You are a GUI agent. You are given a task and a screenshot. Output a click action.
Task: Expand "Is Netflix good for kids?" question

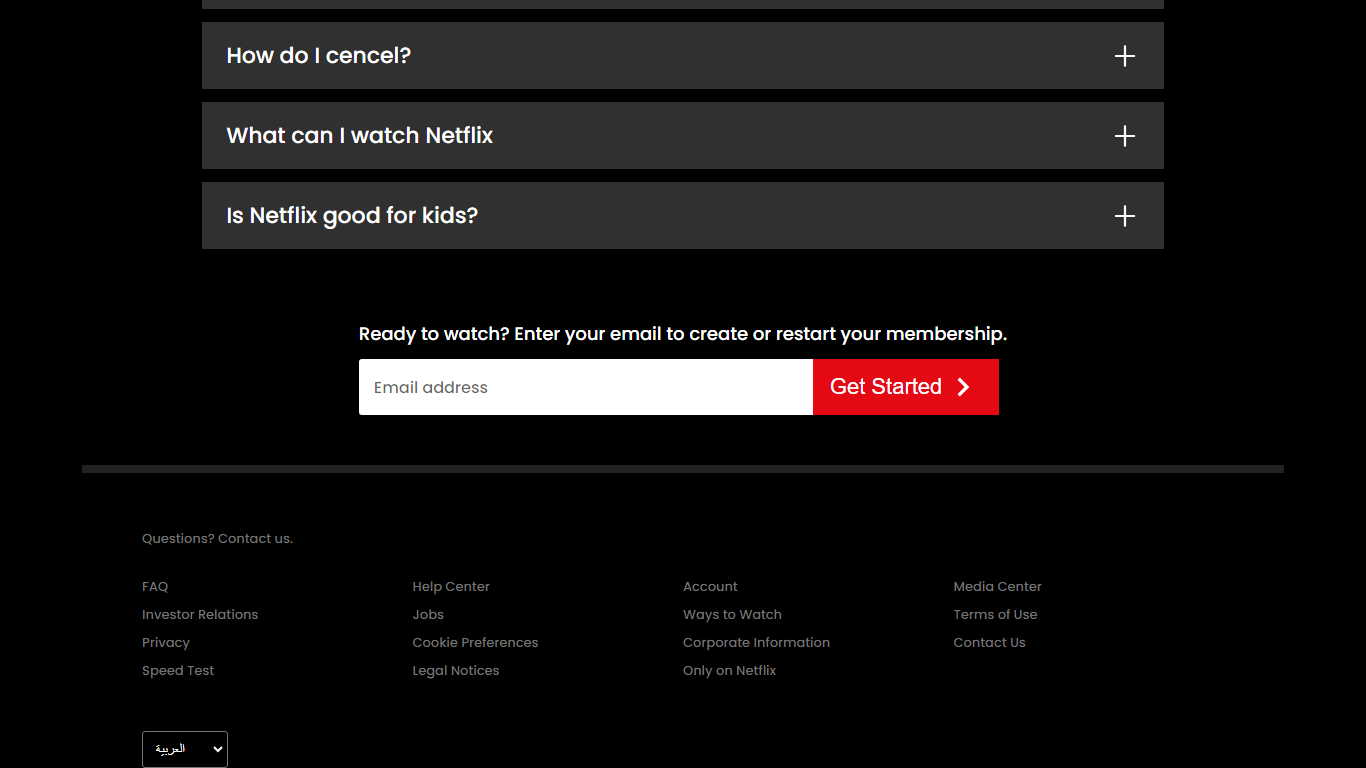(683, 216)
